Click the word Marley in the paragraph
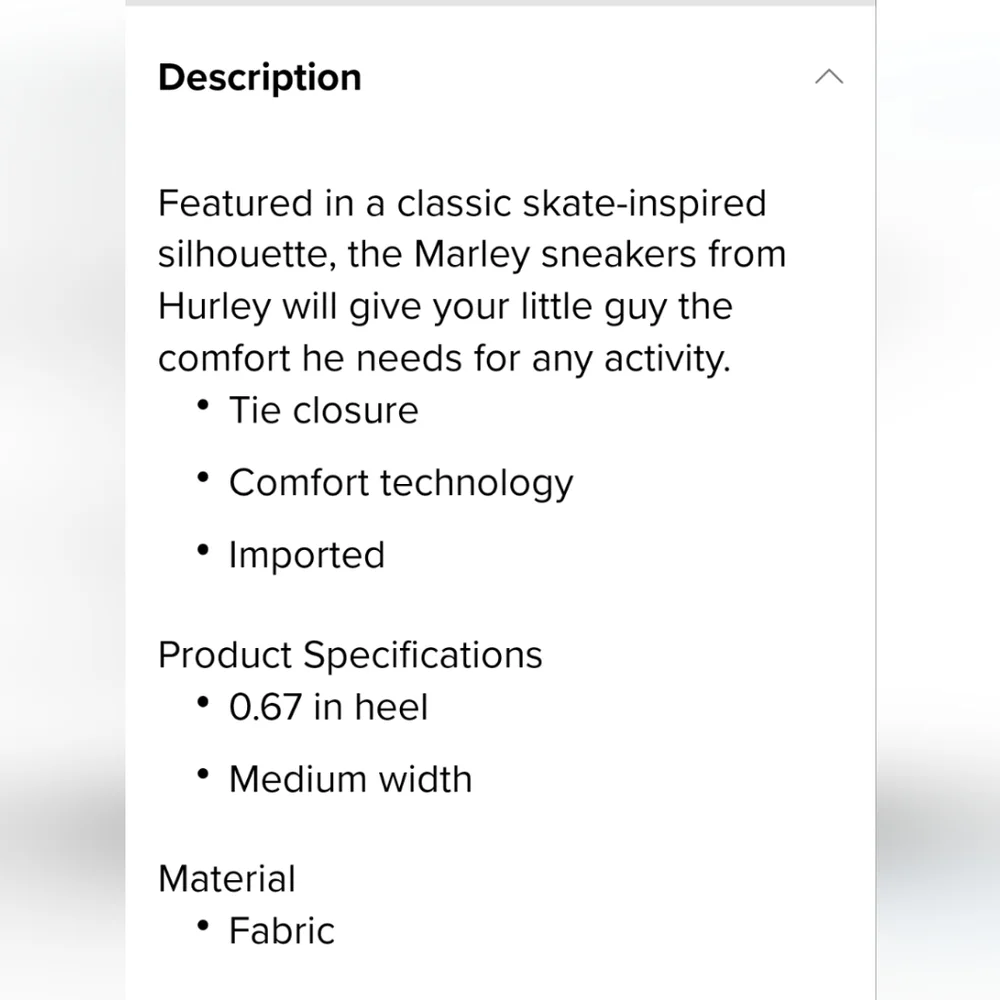The image size is (1000, 1000). point(472,254)
